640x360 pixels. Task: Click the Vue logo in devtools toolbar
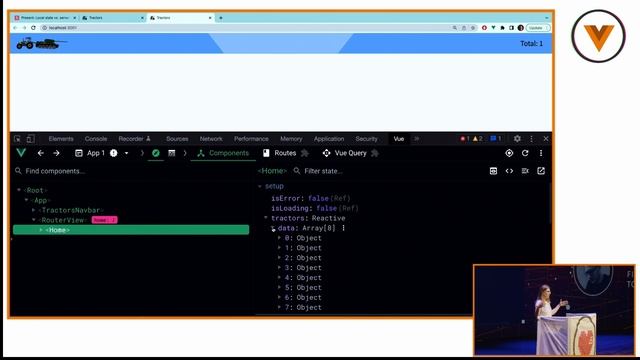[21, 153]
